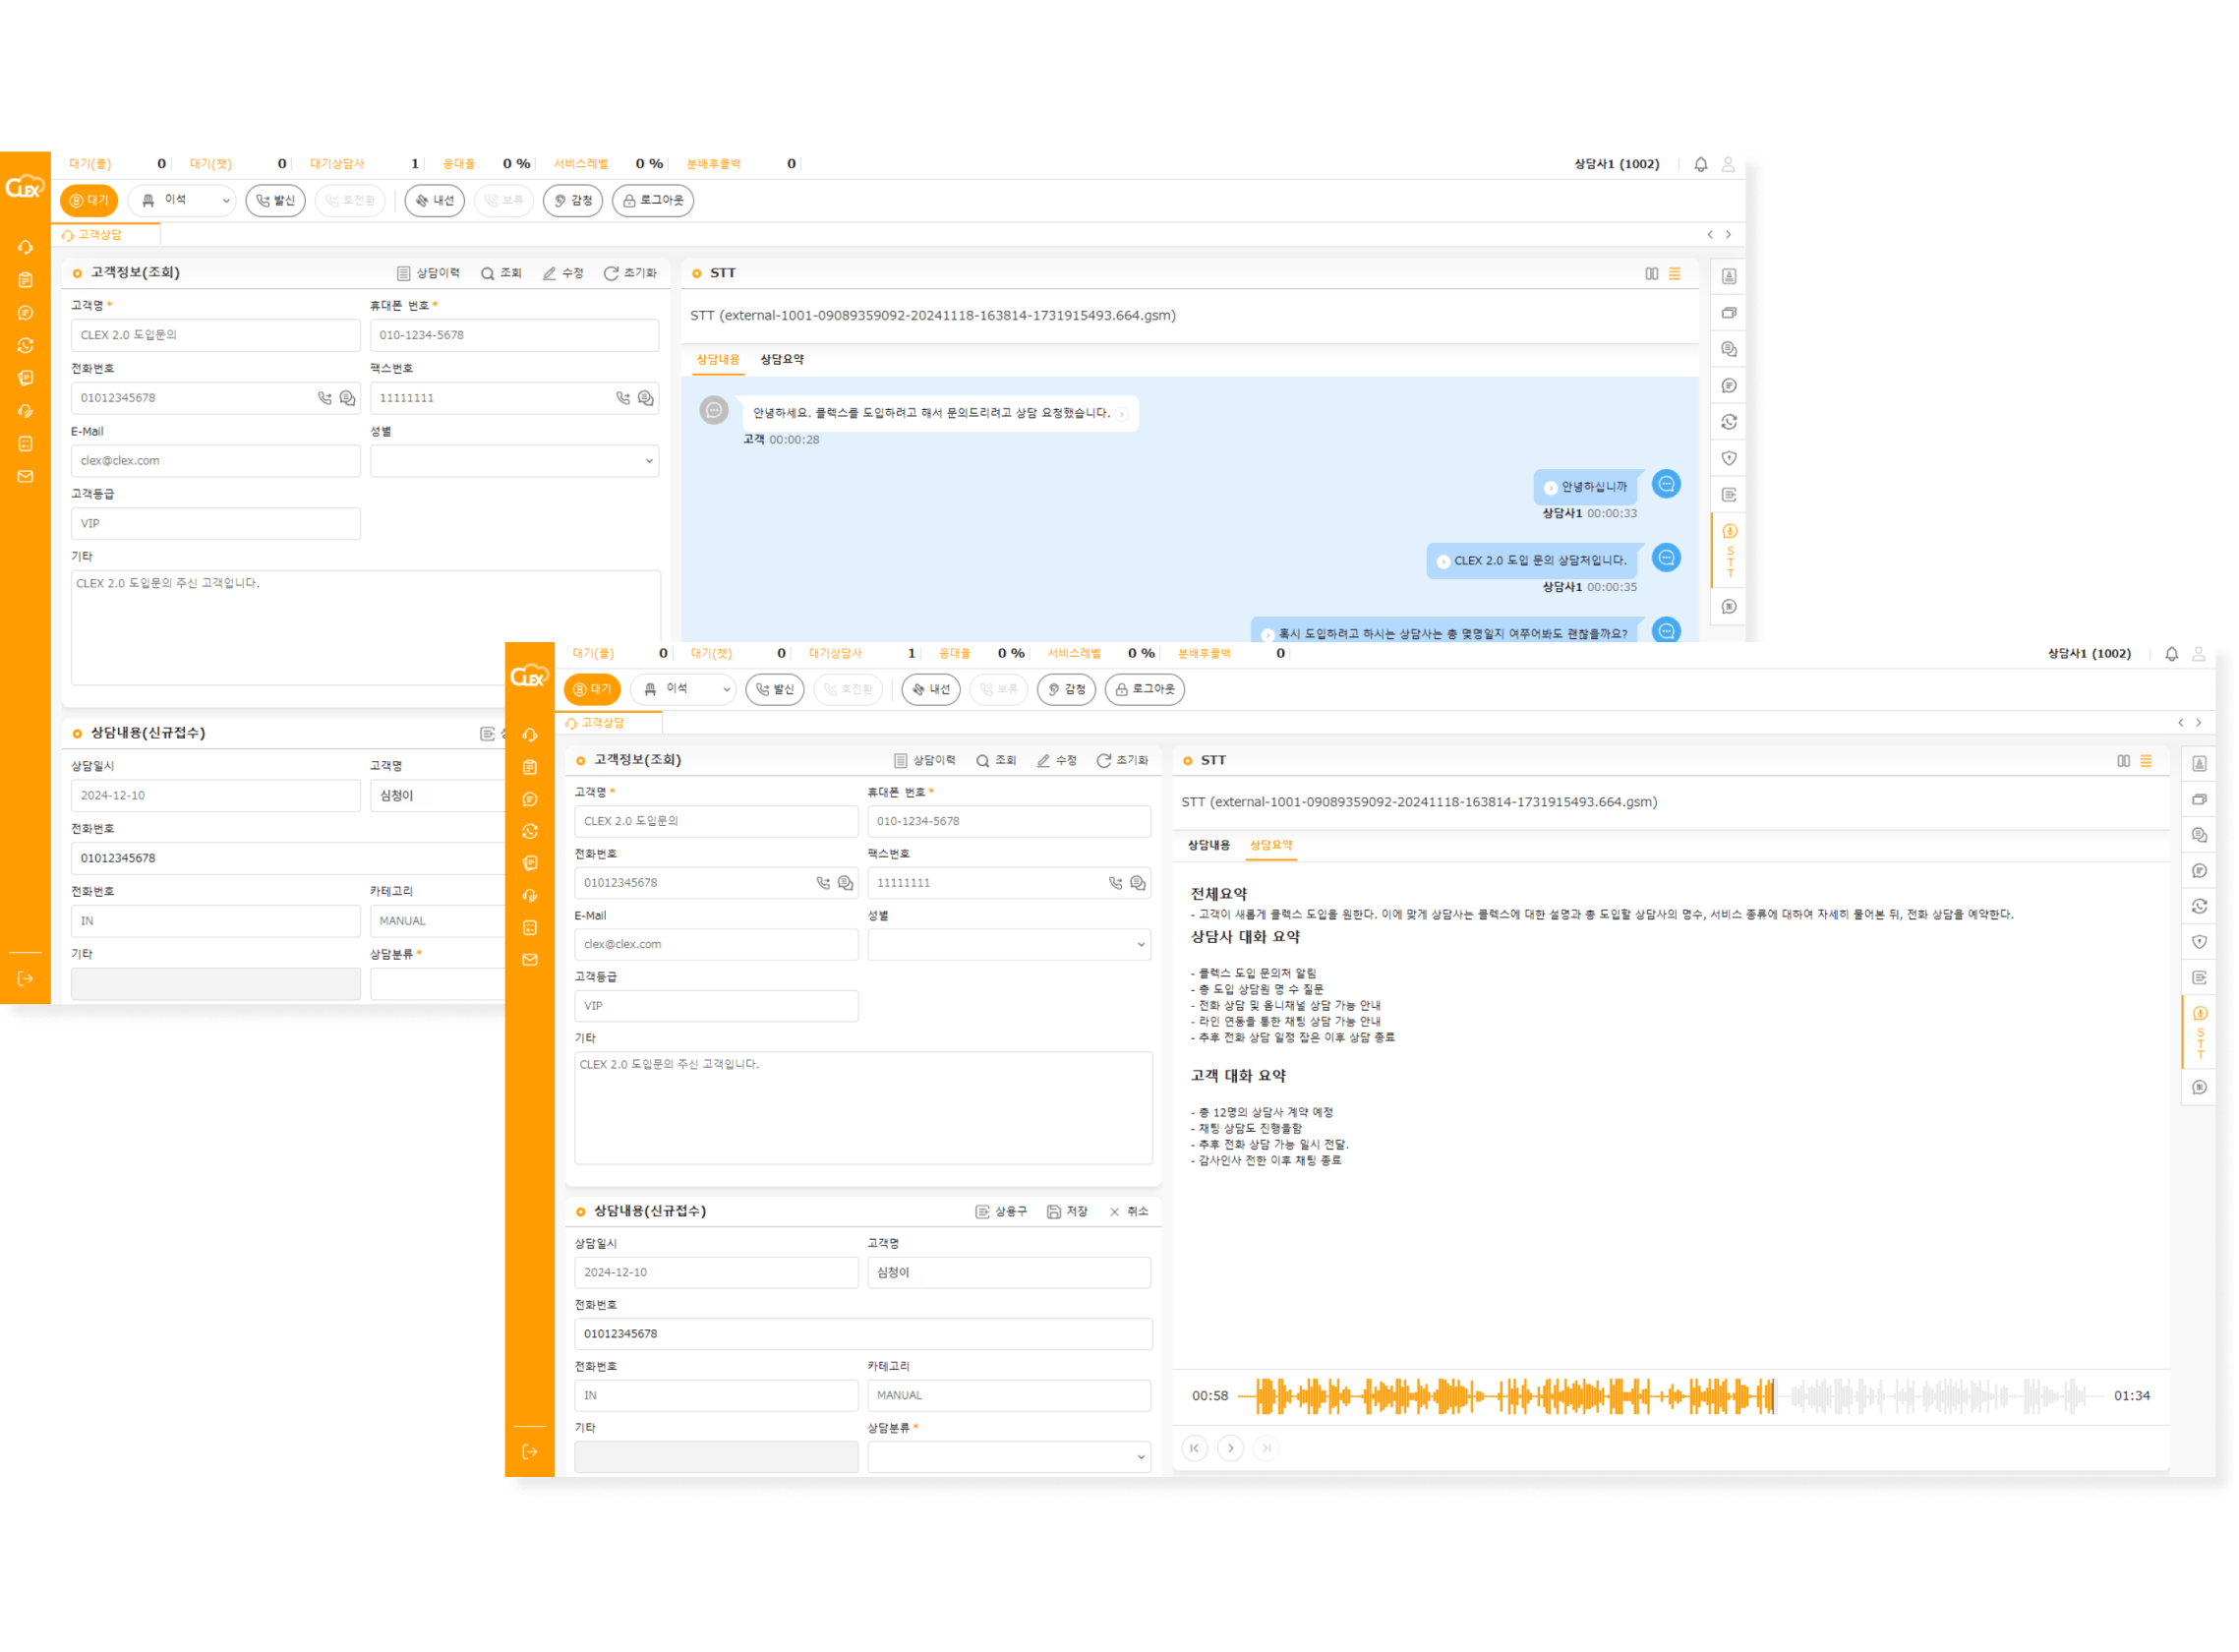
Task: Click the orange logout icon in the front window's left sidebar
Action: [x=530, y=1451]
